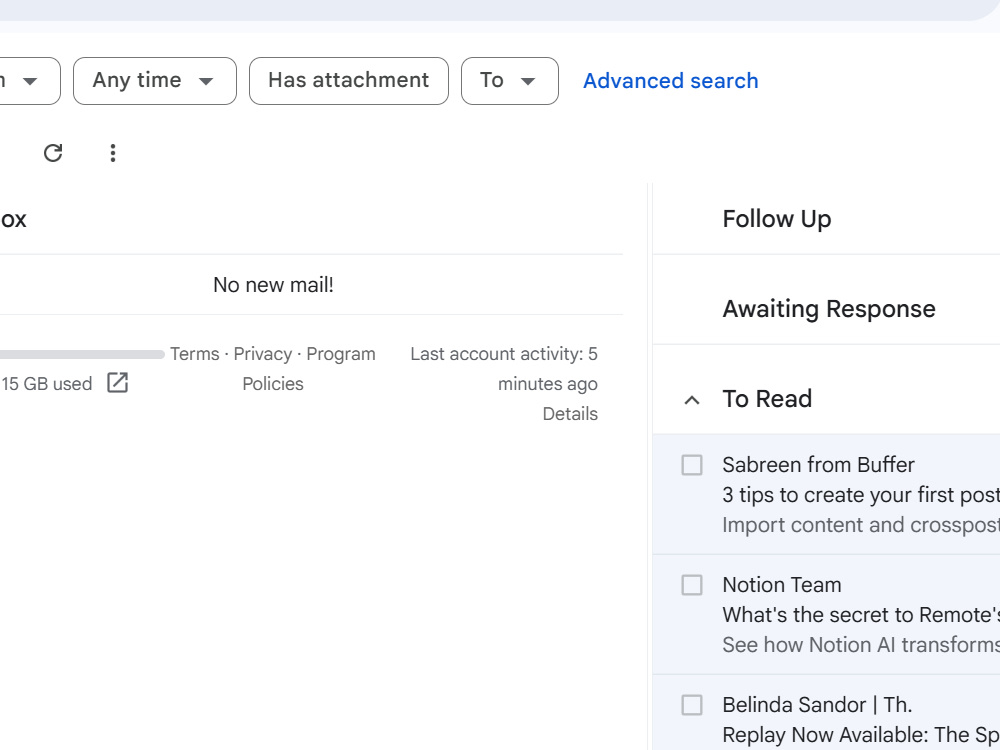Click the storage usage progress bar
Screen dimensions: 1000x750
[82, 354]
